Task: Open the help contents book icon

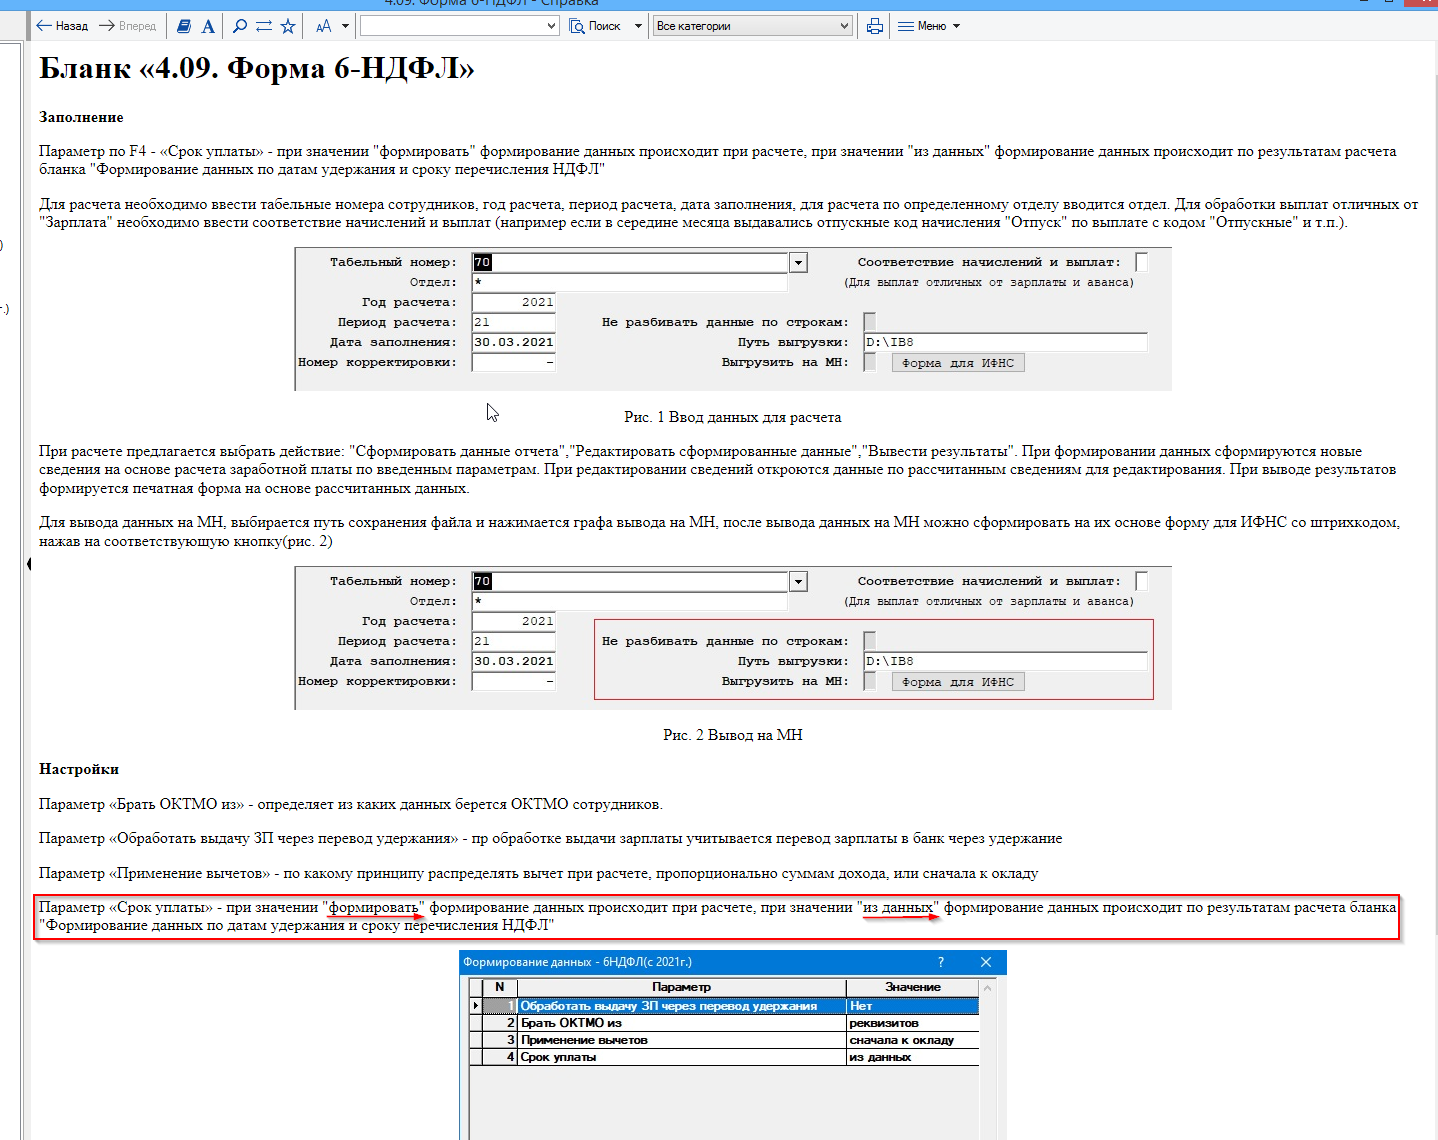Action: point(184,26)
